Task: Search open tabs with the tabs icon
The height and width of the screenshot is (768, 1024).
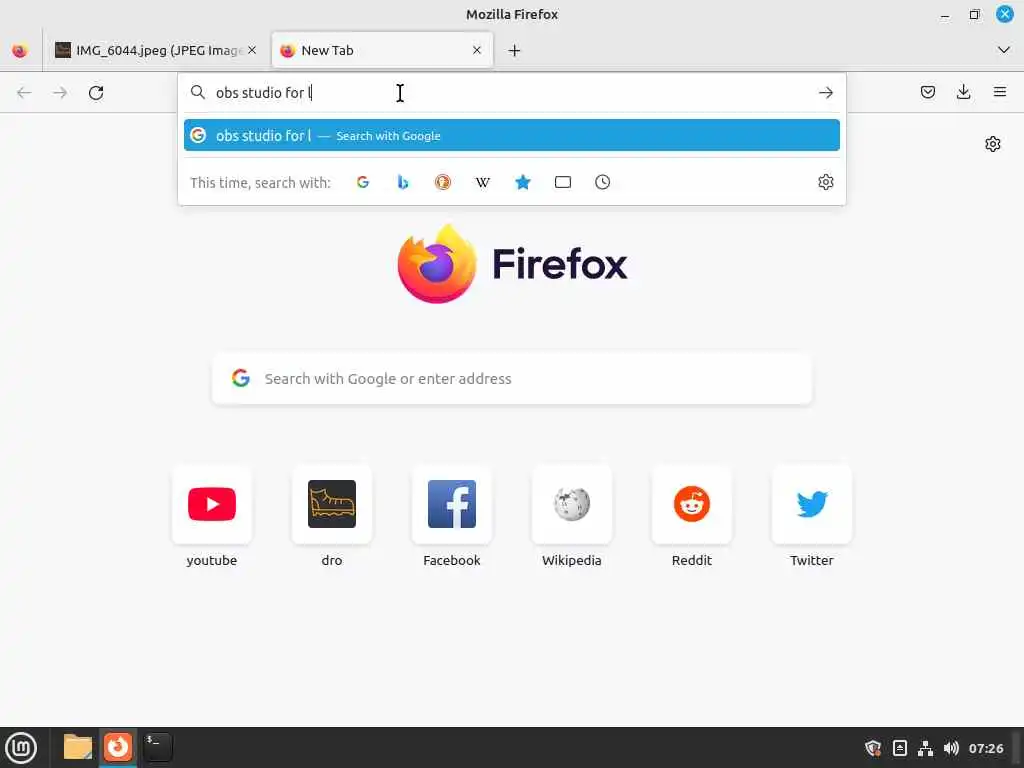Action: pyautogui.click(x=562, y=182)
